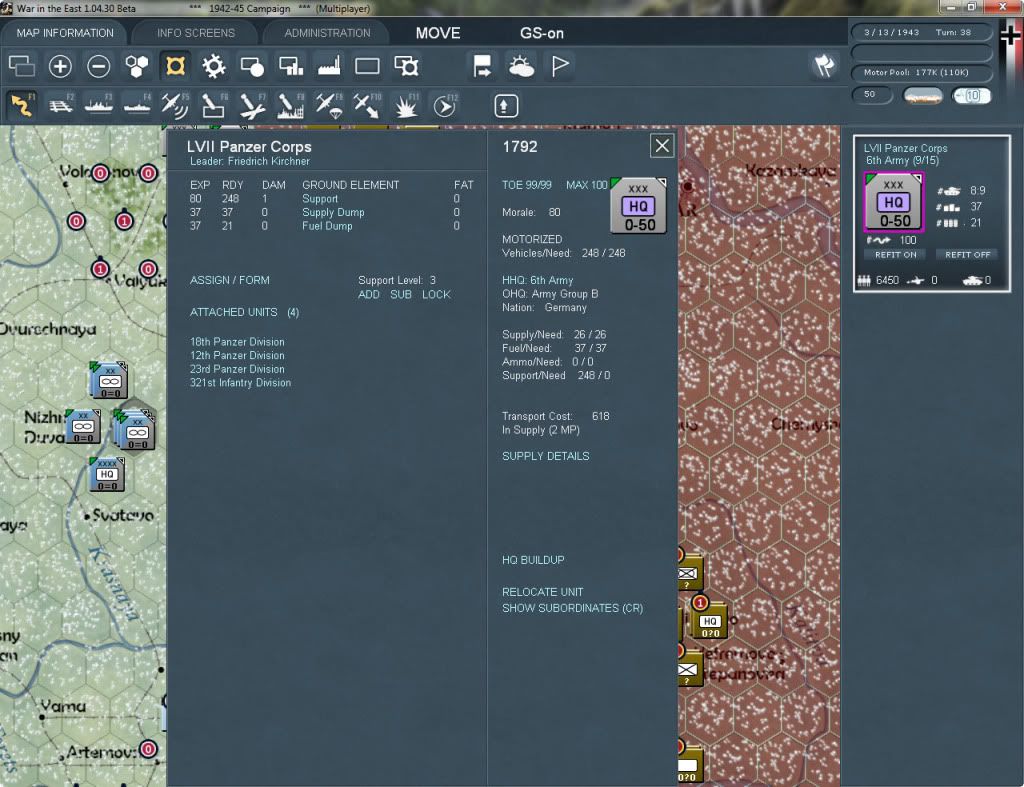Select the F2 rail mode icon

click(60, 105)
